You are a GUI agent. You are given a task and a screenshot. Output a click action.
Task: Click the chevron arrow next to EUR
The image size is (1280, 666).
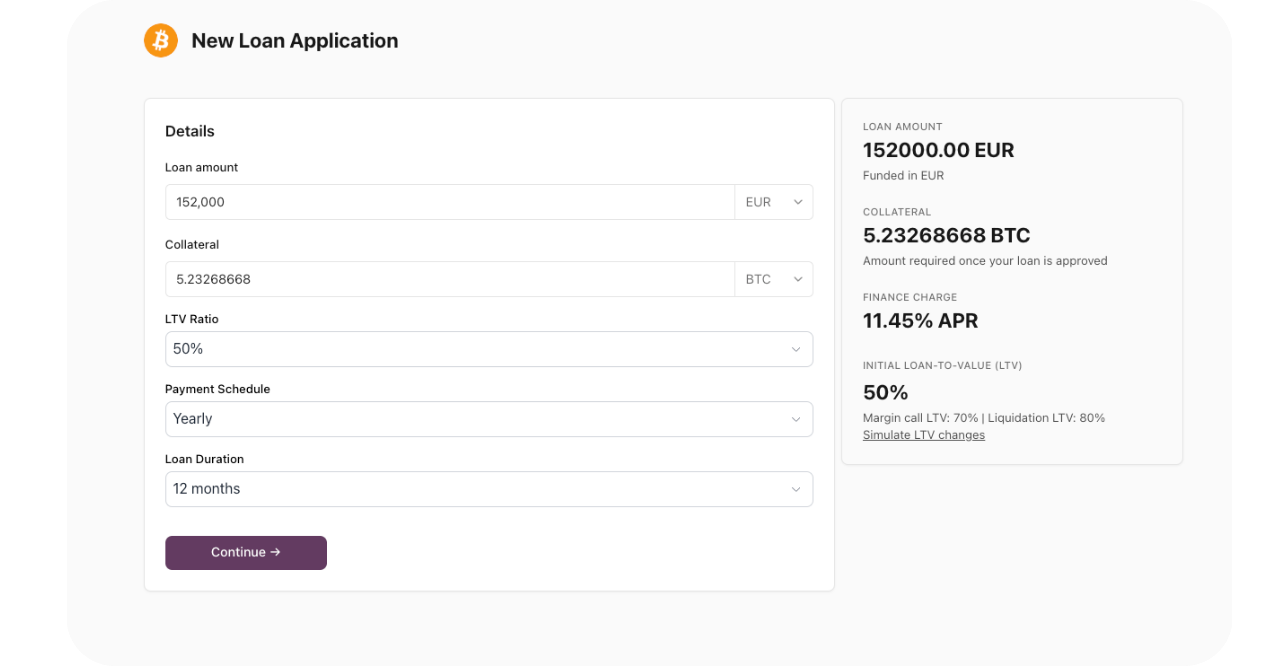798,202
